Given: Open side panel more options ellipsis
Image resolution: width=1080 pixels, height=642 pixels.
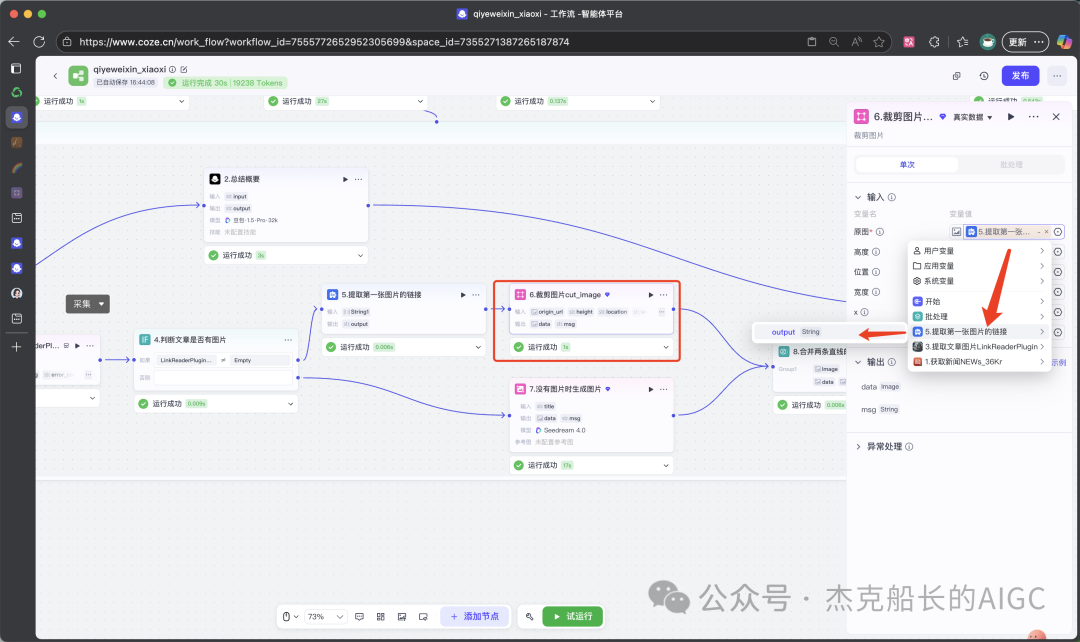Looking at the screenshot, I should (1033, 117).
